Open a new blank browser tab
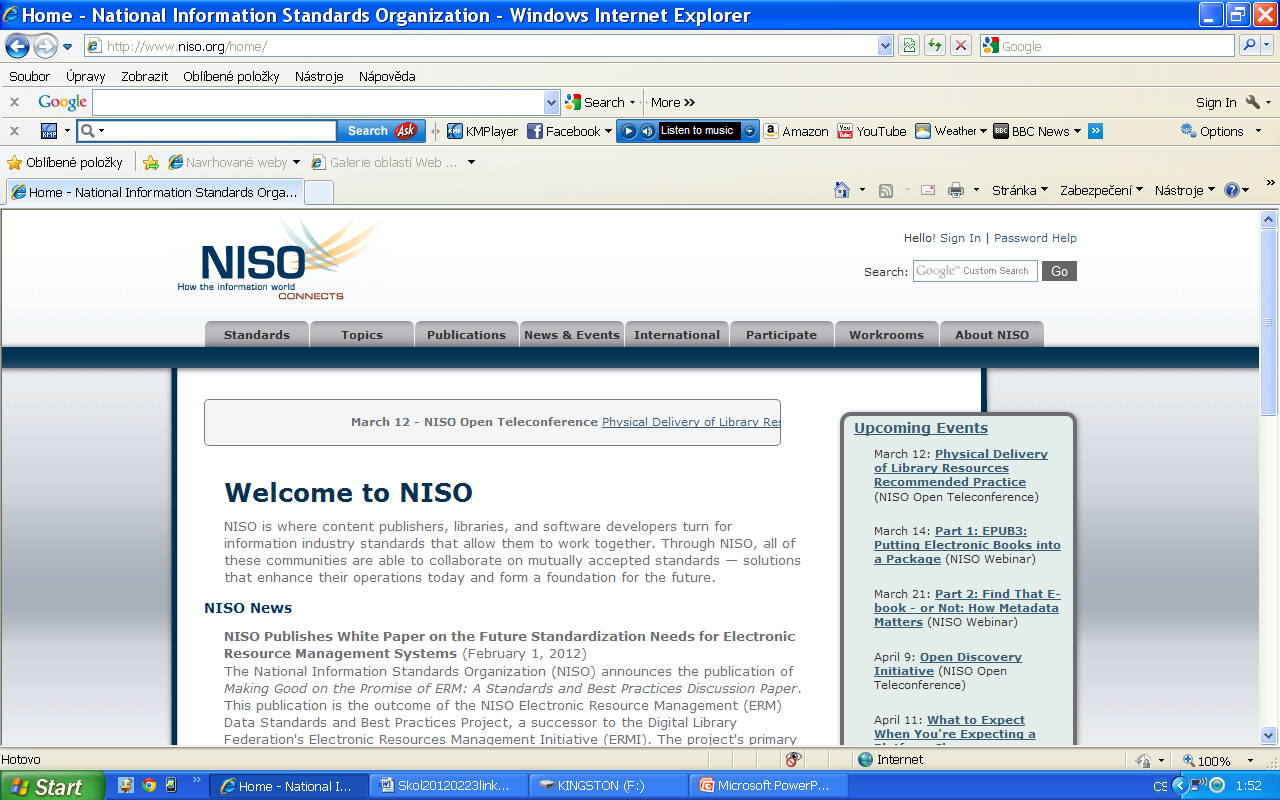The image size is (1280, 800). (319, 192)
